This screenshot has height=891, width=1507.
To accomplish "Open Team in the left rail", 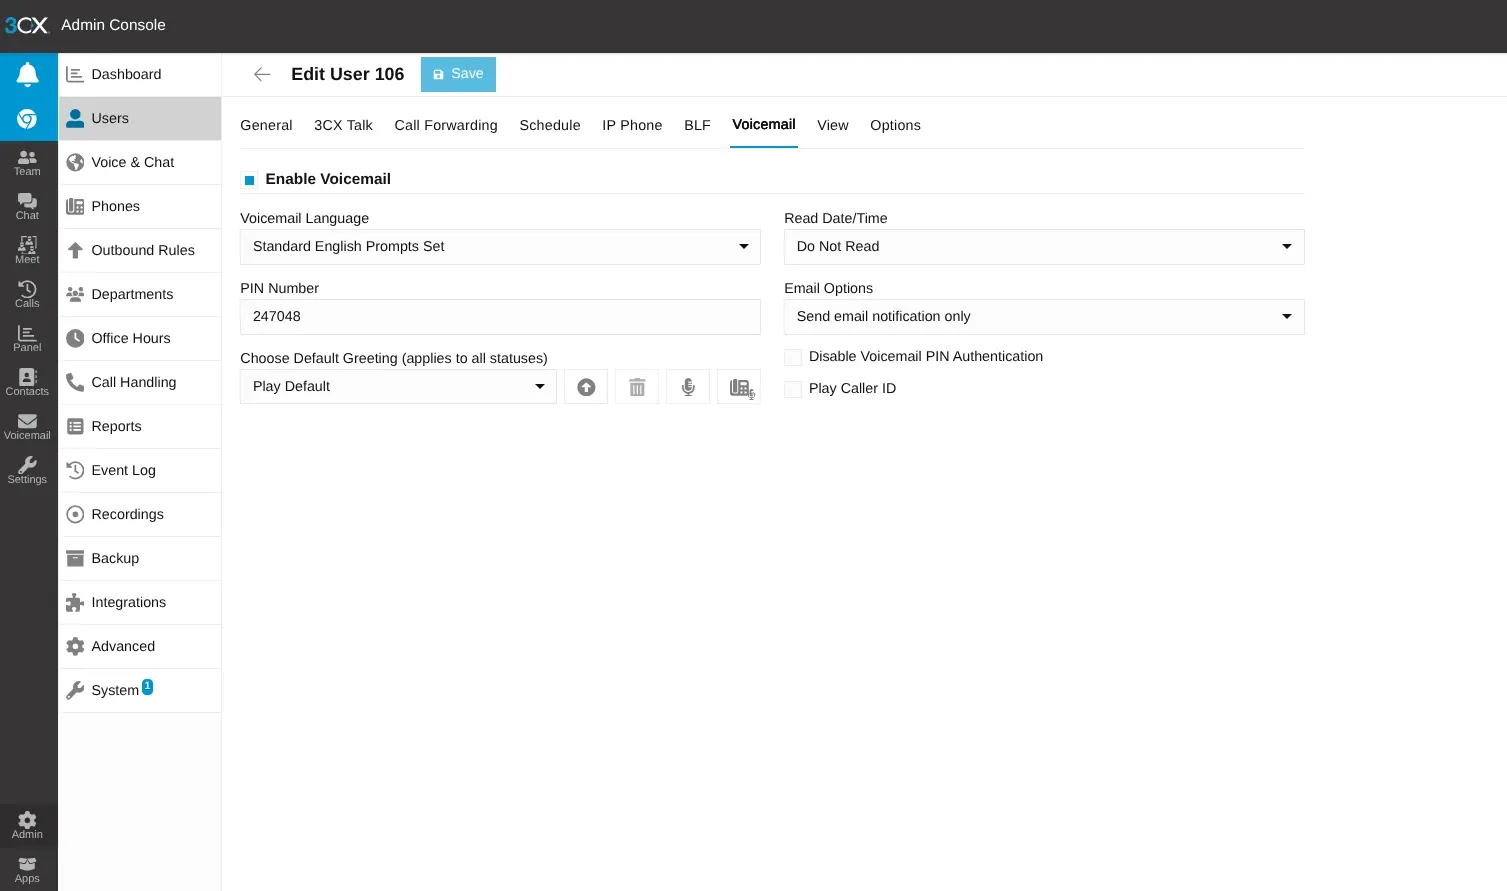I will pyautogui.click(x=28, y=163).
